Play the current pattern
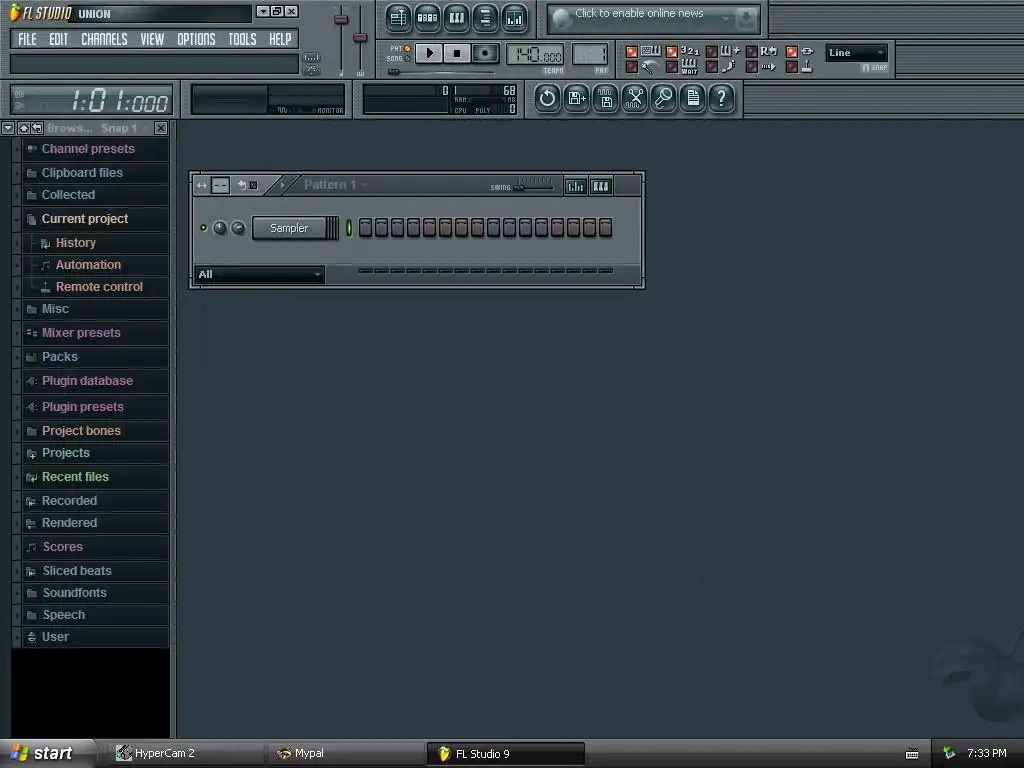The height and width of the screenshot is (768, 1024). 429,53
